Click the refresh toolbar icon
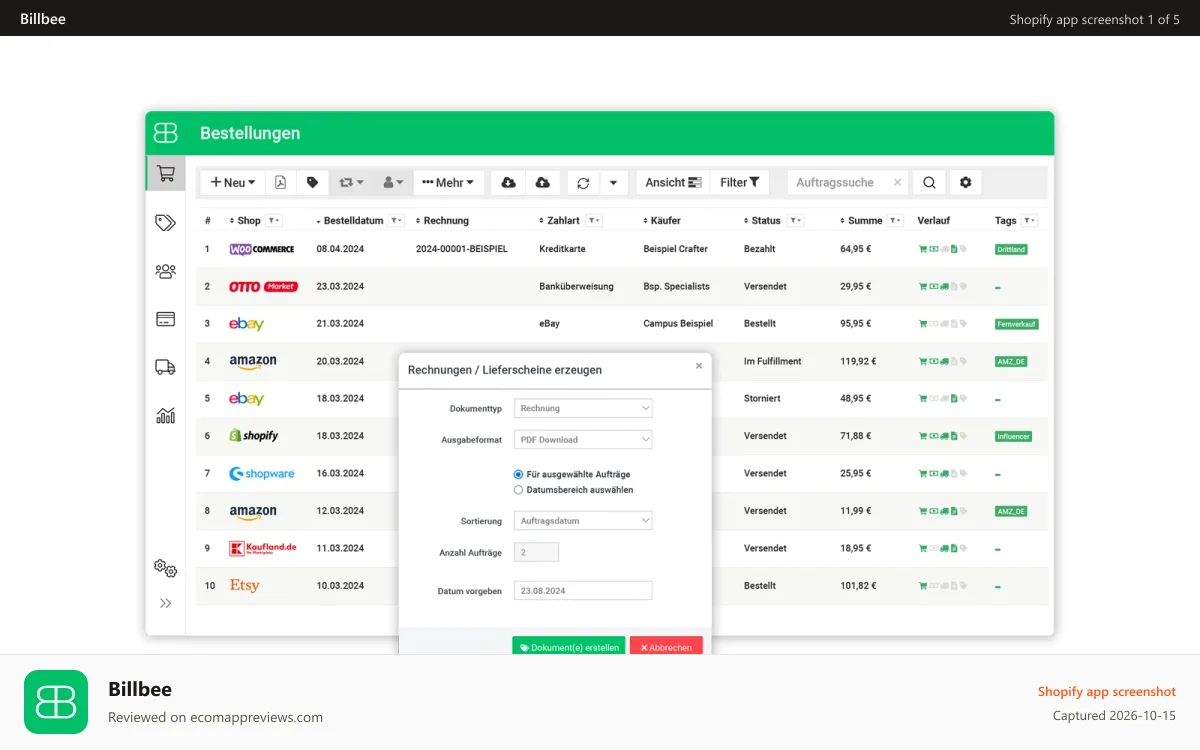Viewport: 1200px width, 750px height. tap(583, 182)
